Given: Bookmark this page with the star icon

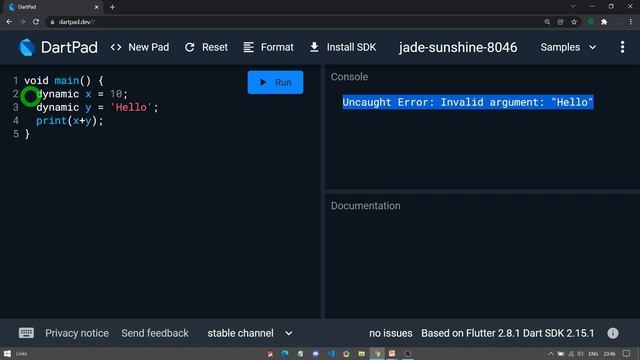Looking at the screenshot, I should coord(574,22).
